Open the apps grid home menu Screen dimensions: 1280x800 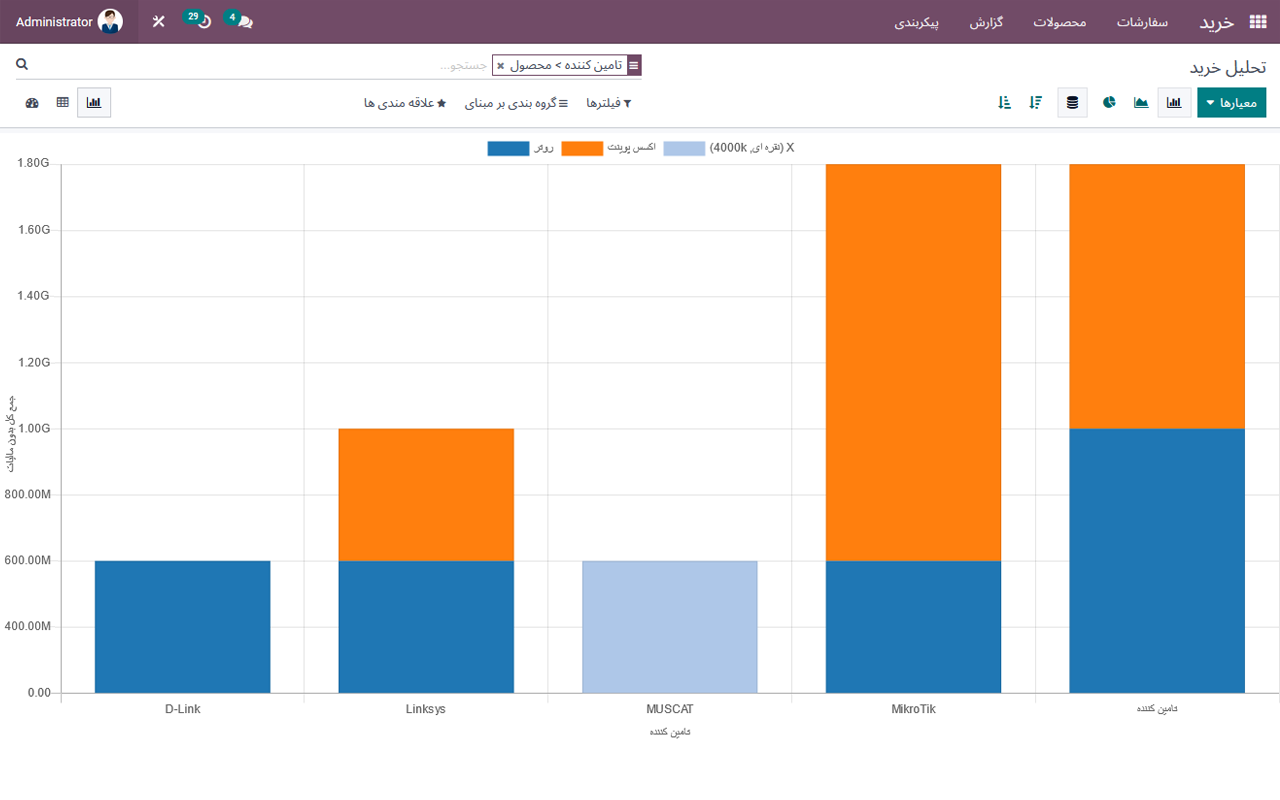click(x=1257, y=22)
